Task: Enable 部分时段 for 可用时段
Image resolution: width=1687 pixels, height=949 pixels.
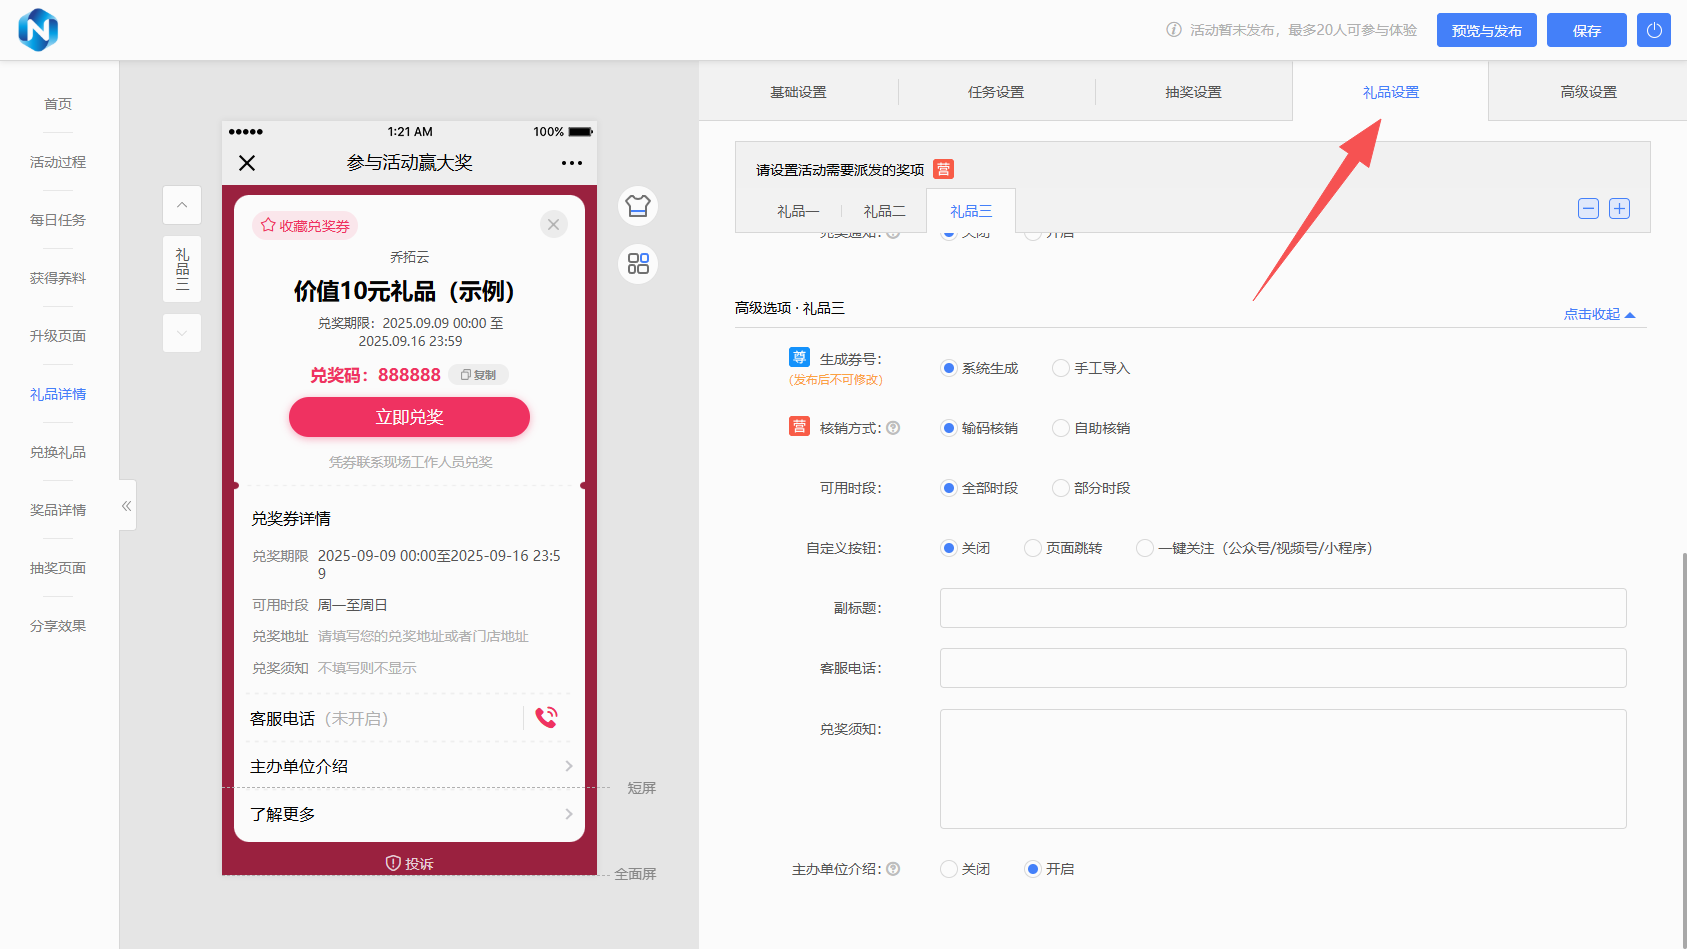Action: (x=1060, y=488)
